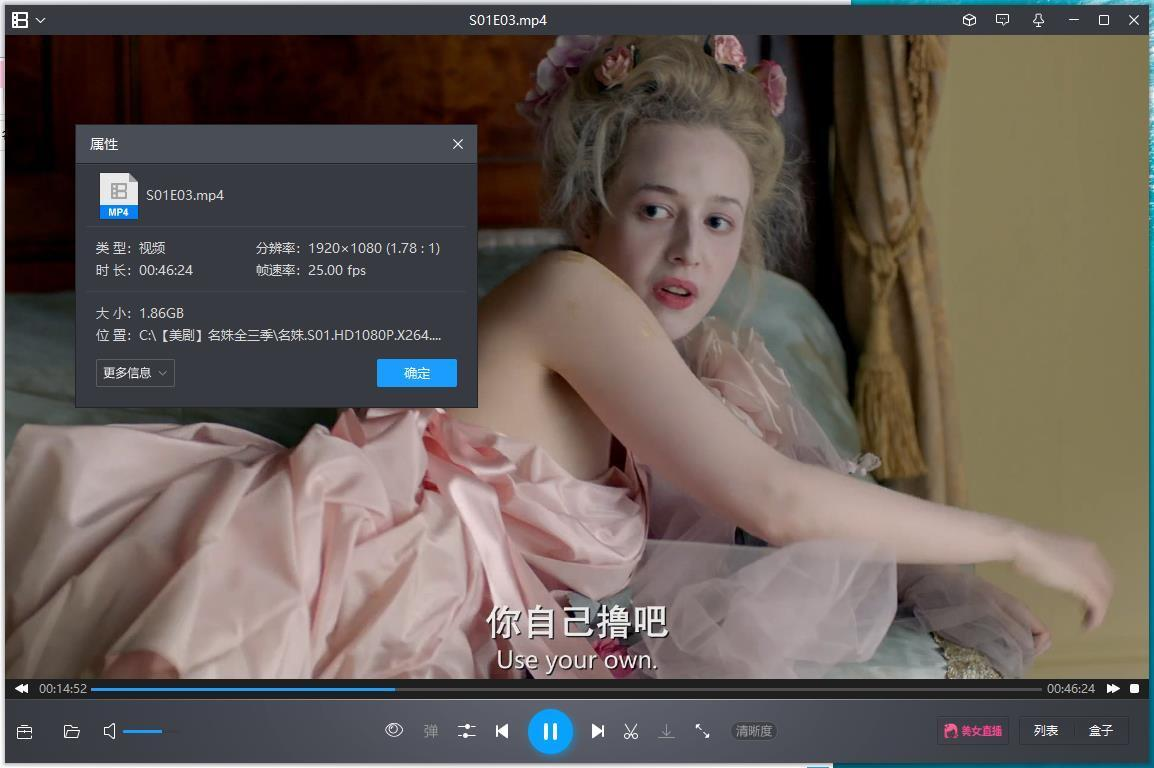Open 美女直播 live streaming link
1154x768 pixels.
coord(971,730)
